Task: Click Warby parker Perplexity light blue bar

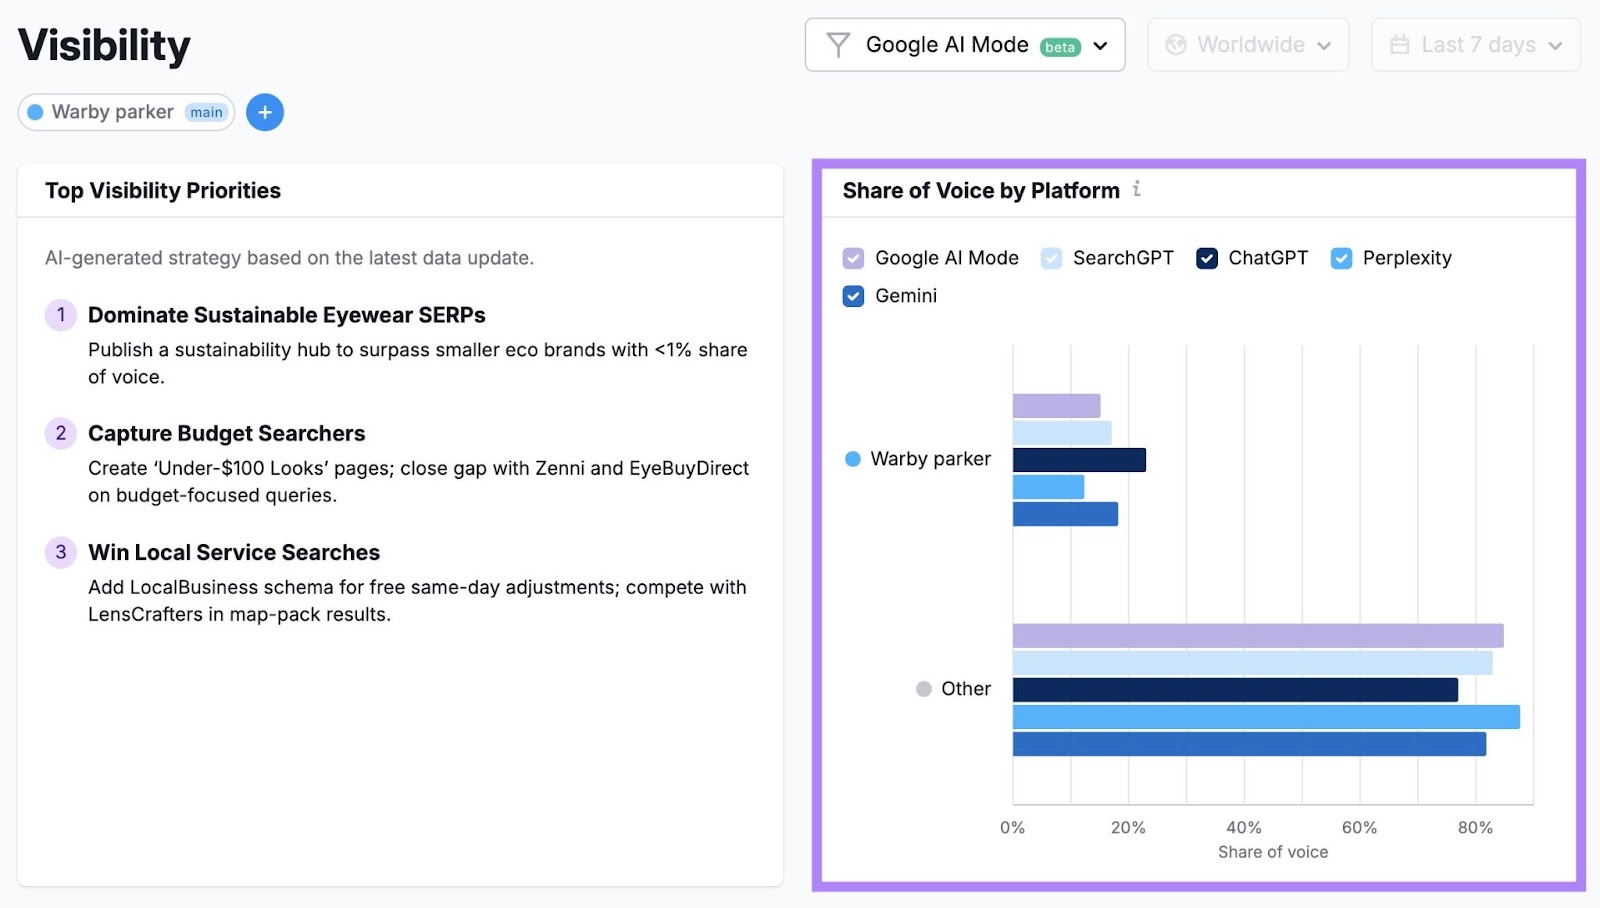Action: coord(1048,487)
